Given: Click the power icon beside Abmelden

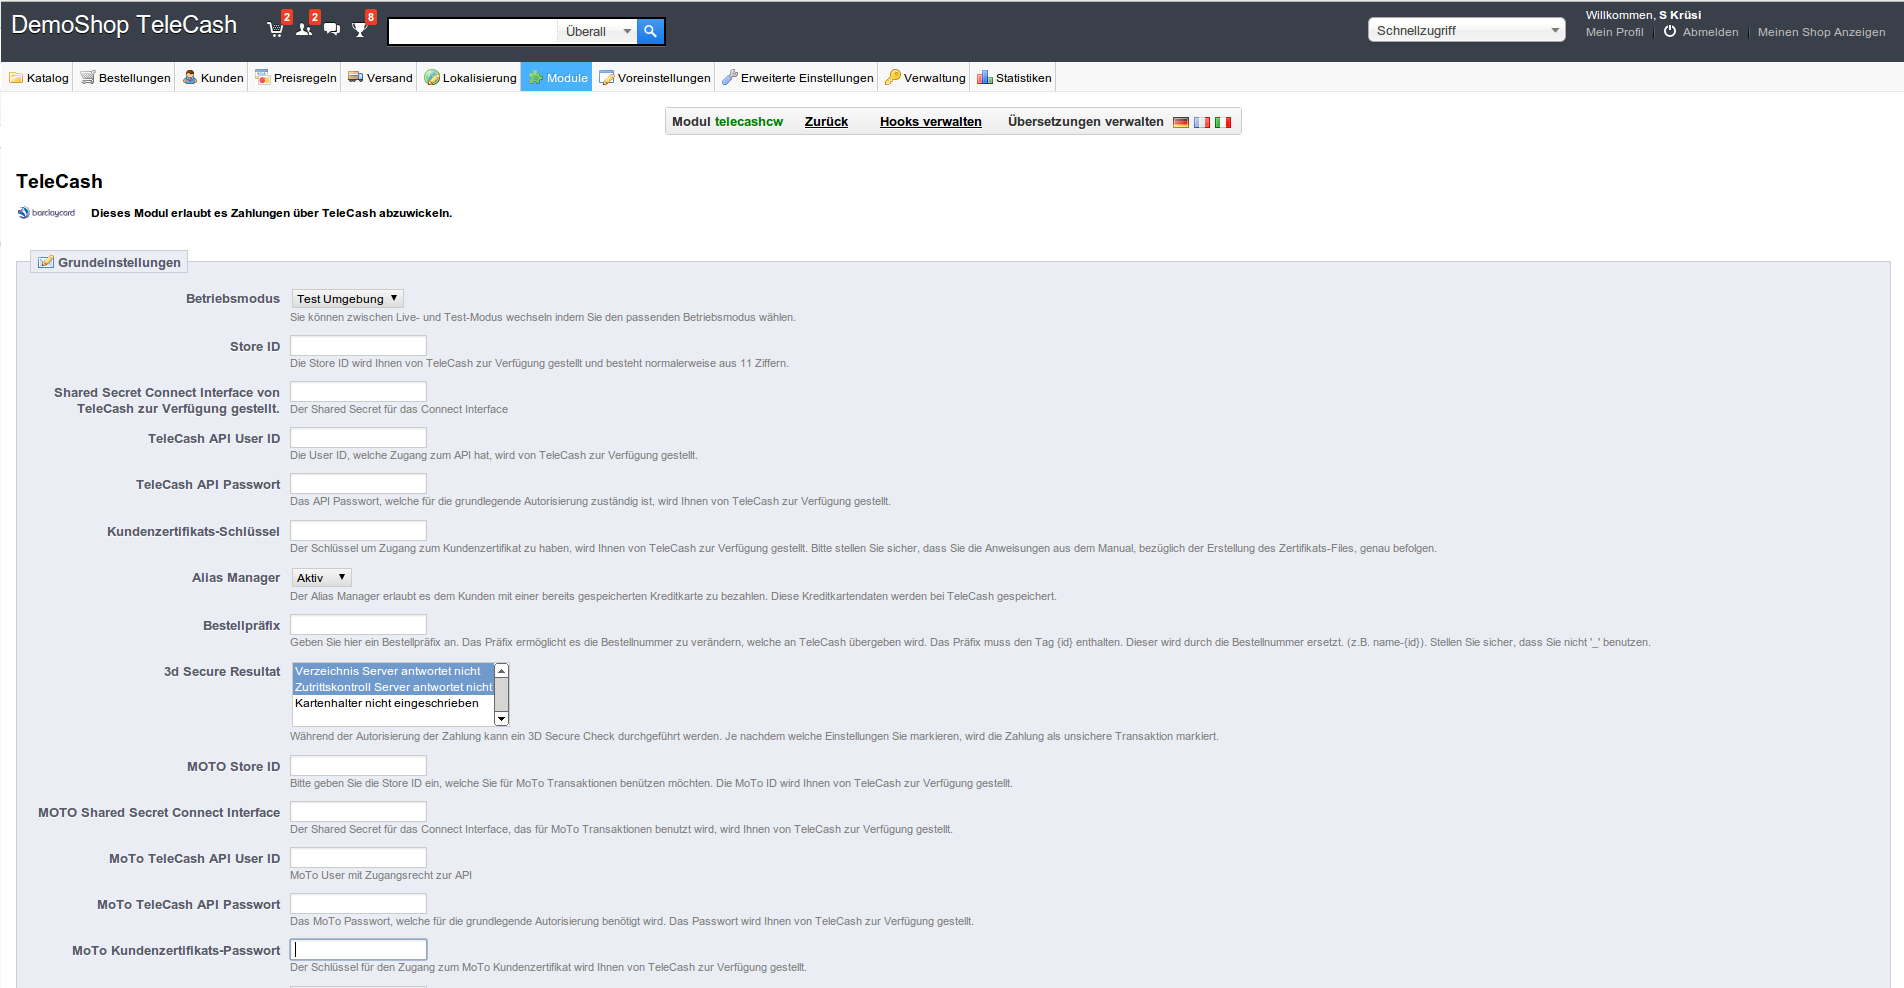Looking at the screenshot, I should pyautogui.click(x=1670, y=31).
